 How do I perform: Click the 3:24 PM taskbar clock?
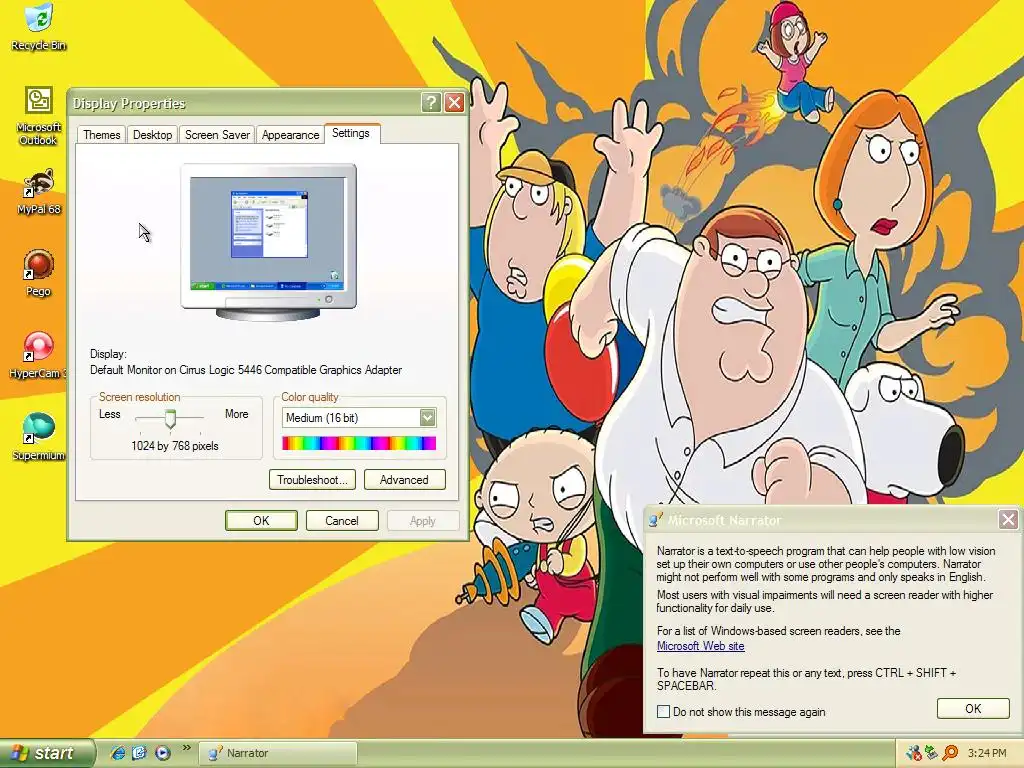click(x=987, y=753)
